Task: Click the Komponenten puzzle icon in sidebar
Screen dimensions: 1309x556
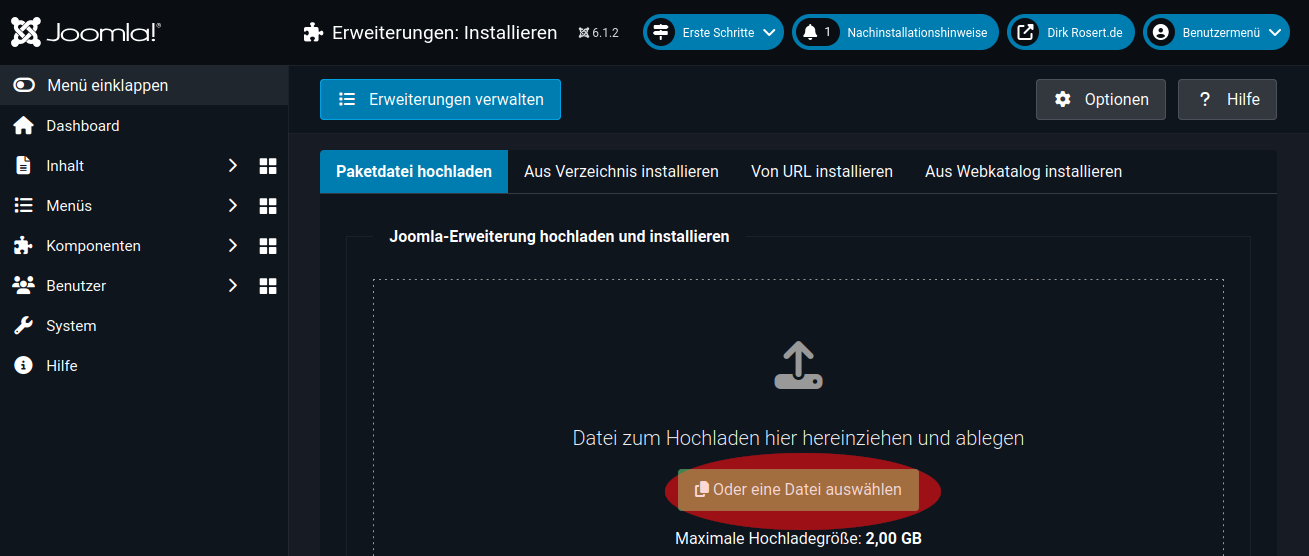Action: point(23,246)
